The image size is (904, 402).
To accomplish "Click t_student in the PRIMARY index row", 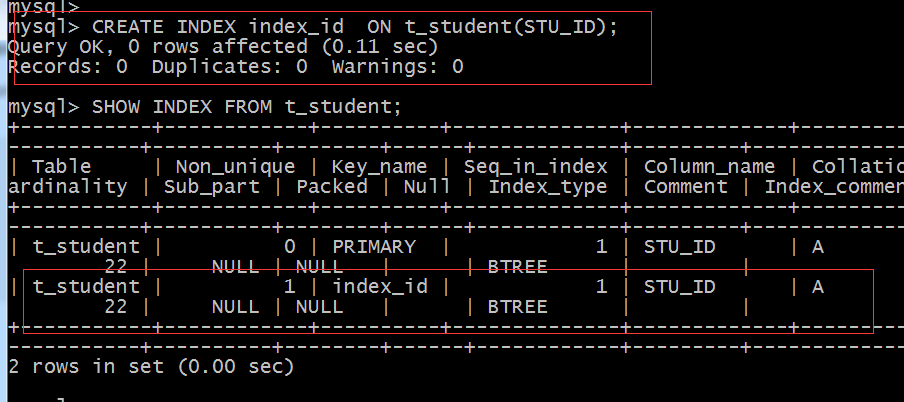I will [x=85, y=246].
